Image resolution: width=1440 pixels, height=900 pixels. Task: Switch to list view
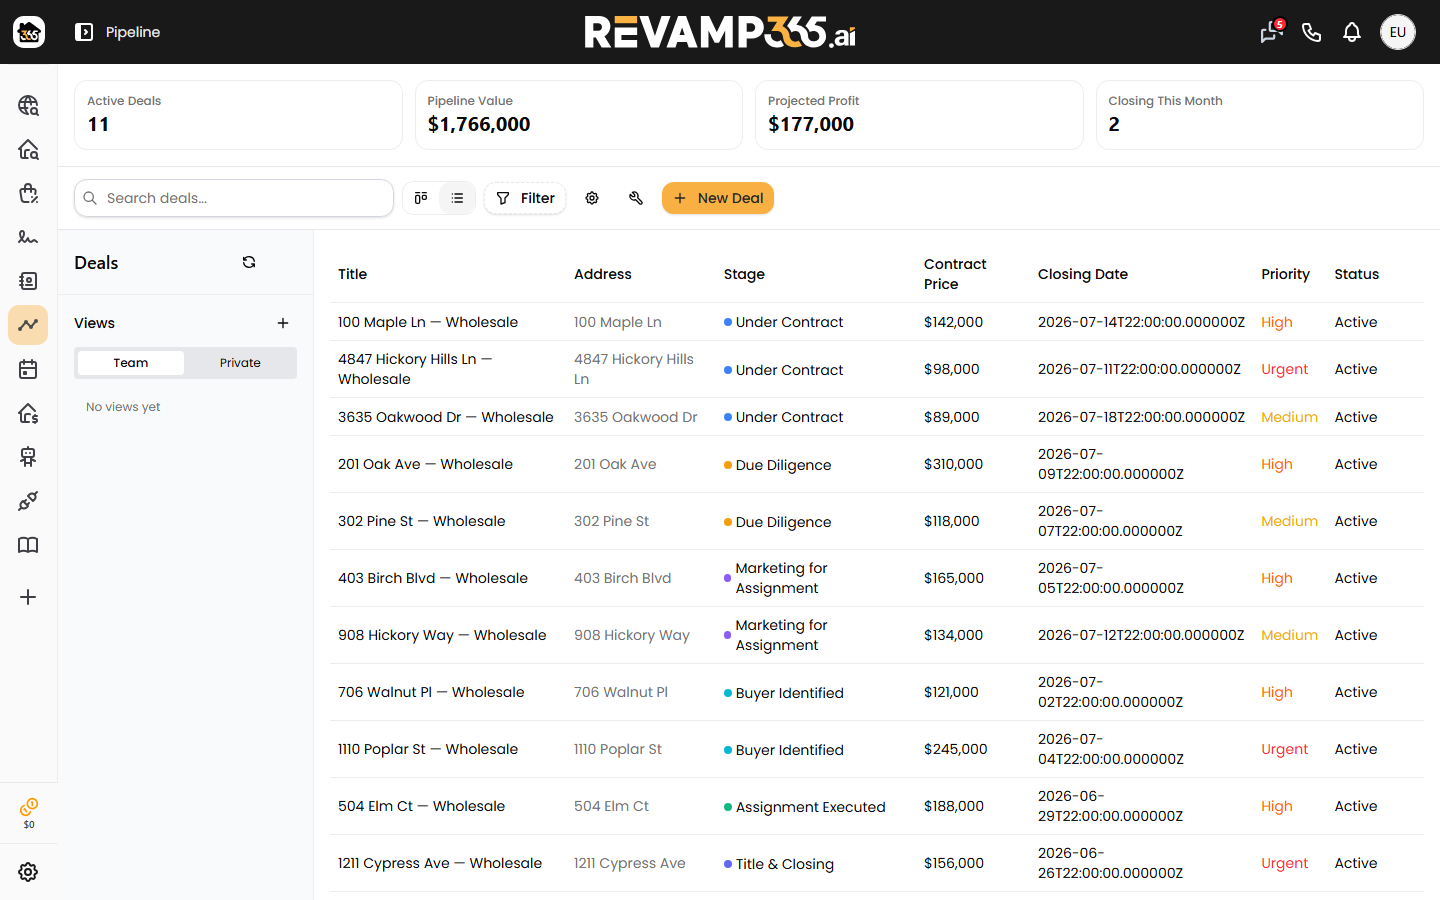(x=457, y=198)
